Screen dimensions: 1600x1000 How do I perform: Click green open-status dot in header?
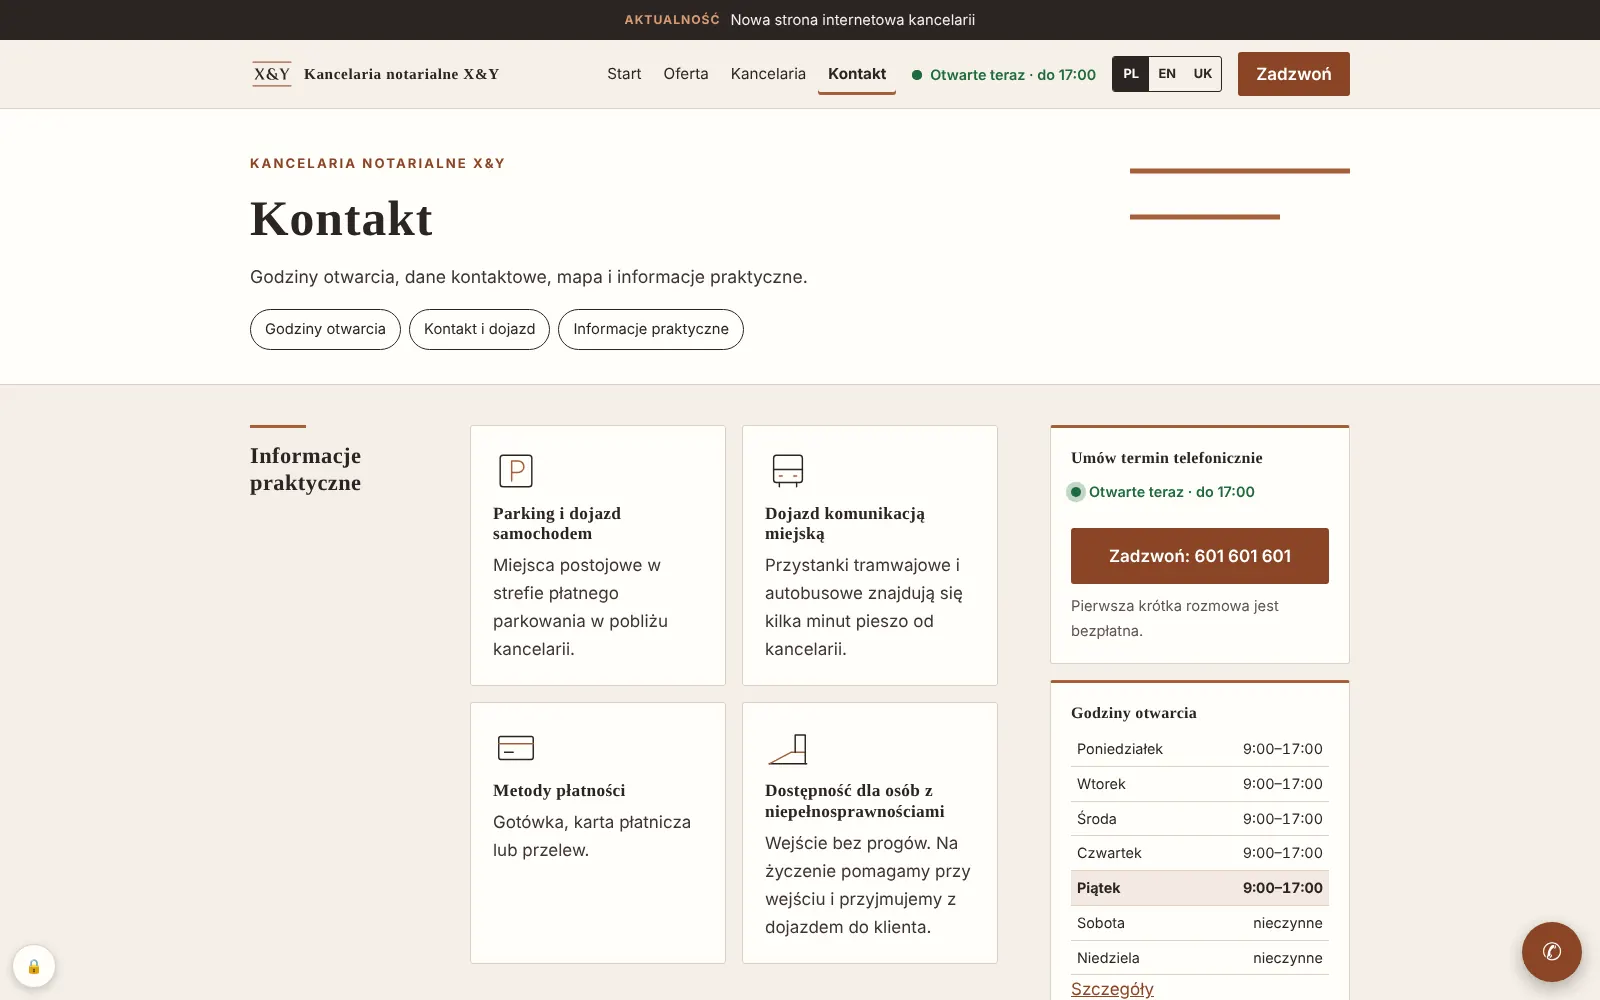917,75
